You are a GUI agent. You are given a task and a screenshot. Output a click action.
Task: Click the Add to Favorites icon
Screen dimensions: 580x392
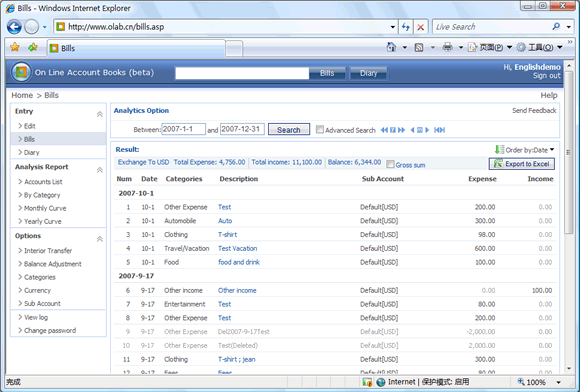coord(33,47)
